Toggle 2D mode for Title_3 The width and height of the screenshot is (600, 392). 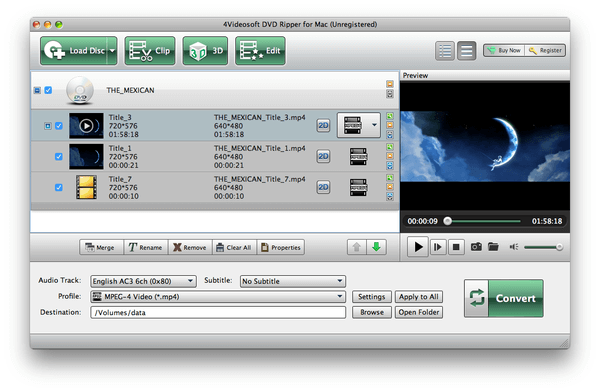click(x=323, y=126)
